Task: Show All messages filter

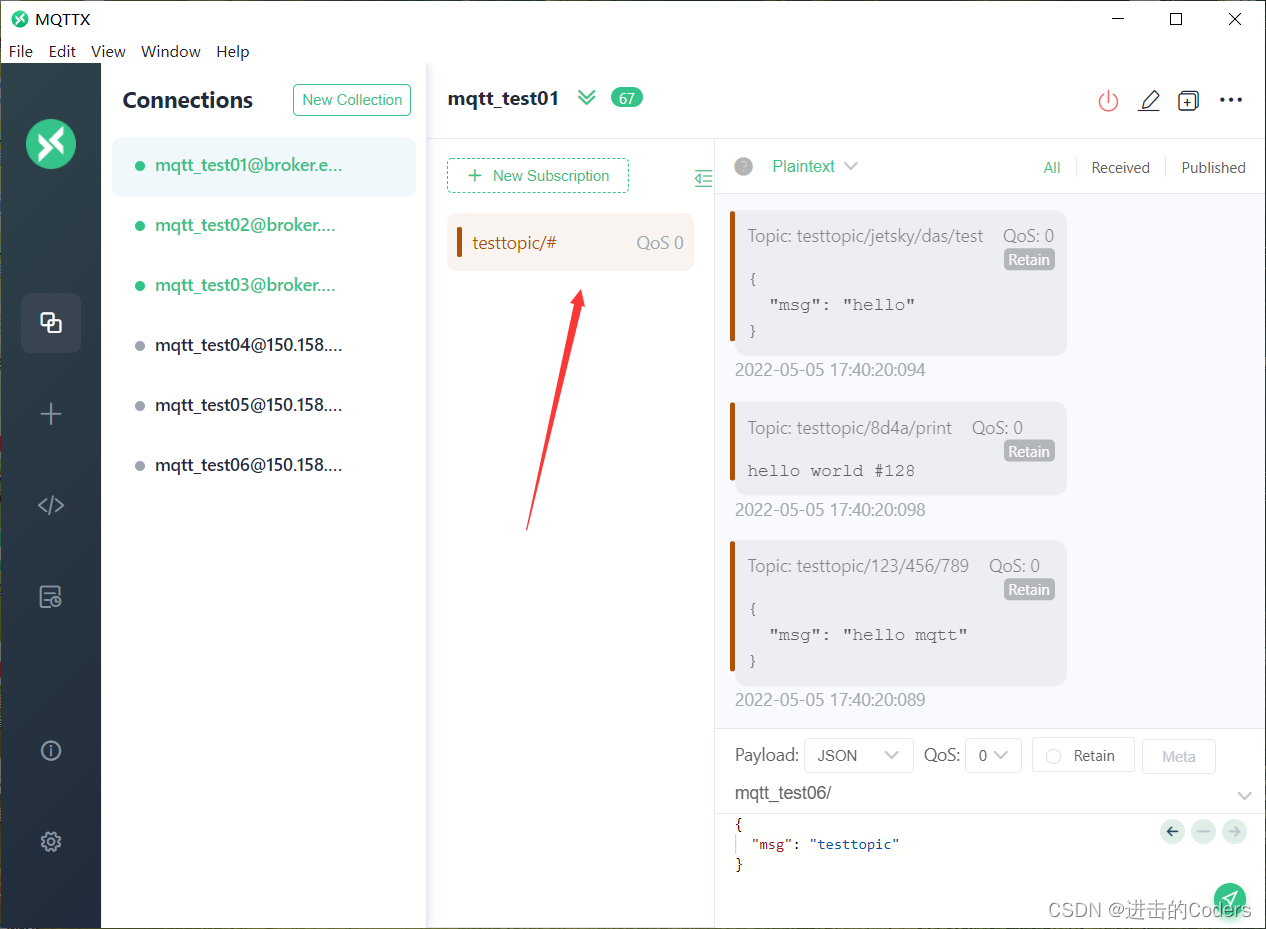Action: point(1052,168)
